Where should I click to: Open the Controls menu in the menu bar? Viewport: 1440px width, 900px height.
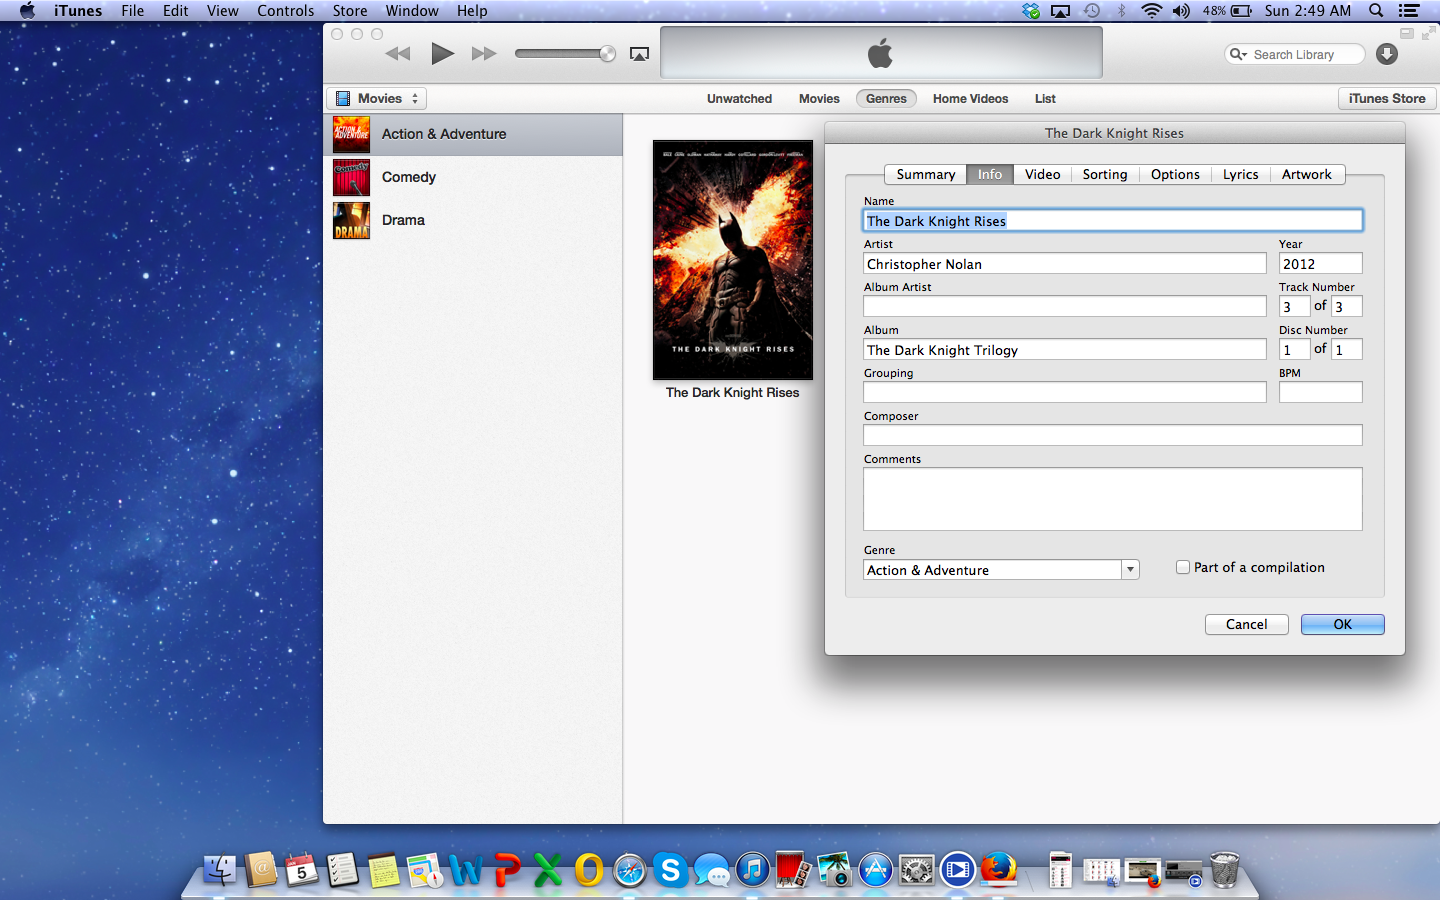pos(286,11)
